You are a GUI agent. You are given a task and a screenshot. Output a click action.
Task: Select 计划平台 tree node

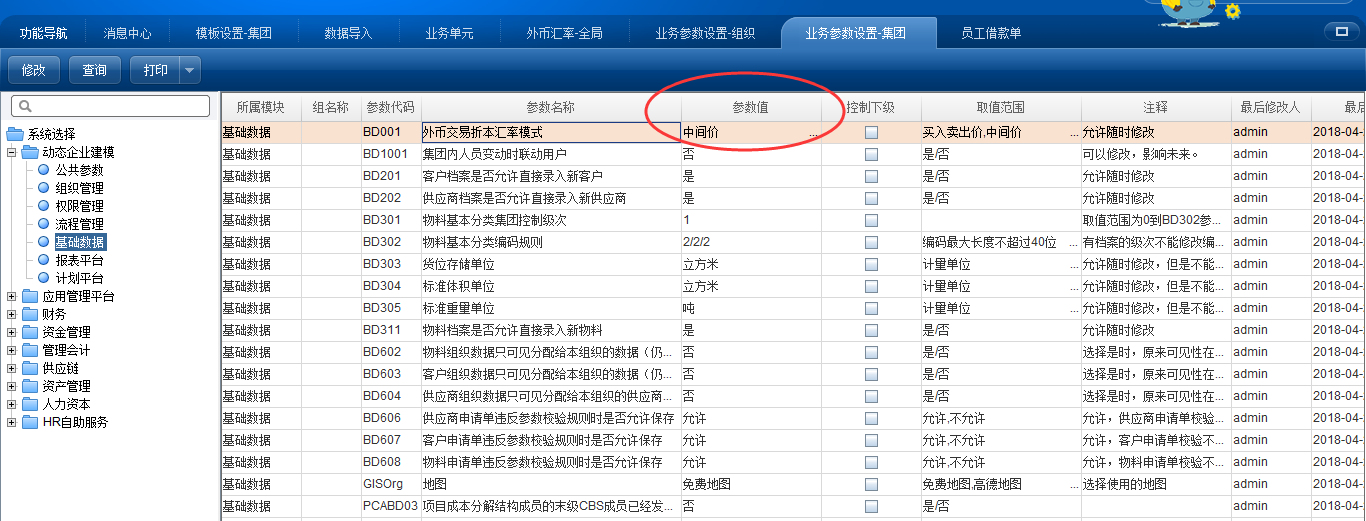coord(80,278)
